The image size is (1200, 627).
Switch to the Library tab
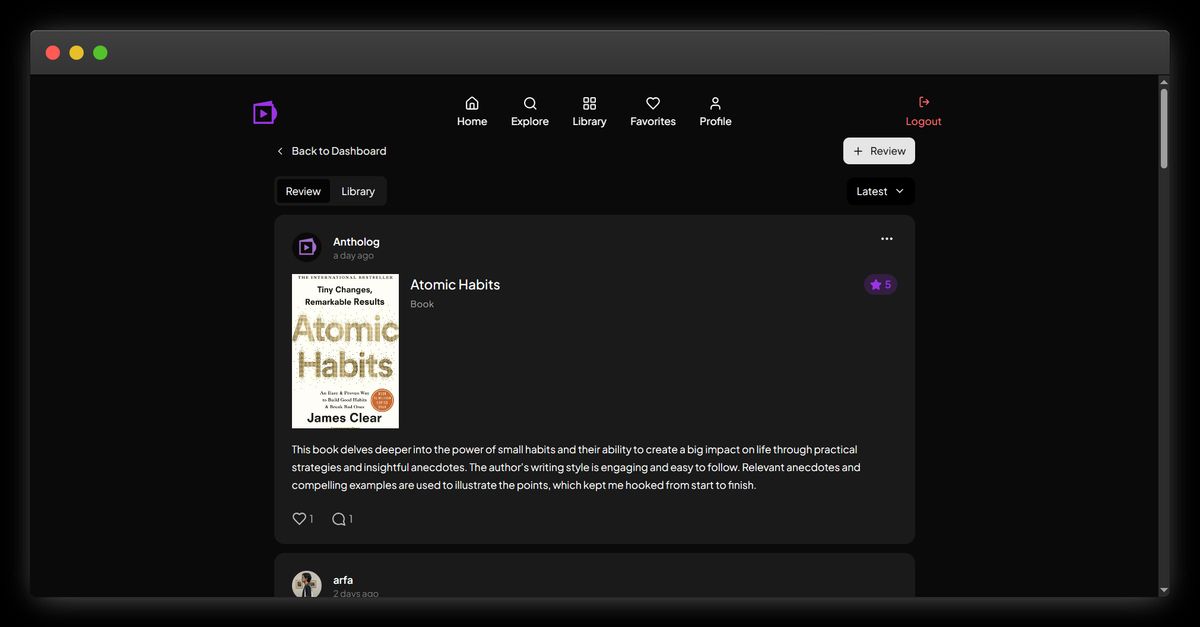[358, 191]
